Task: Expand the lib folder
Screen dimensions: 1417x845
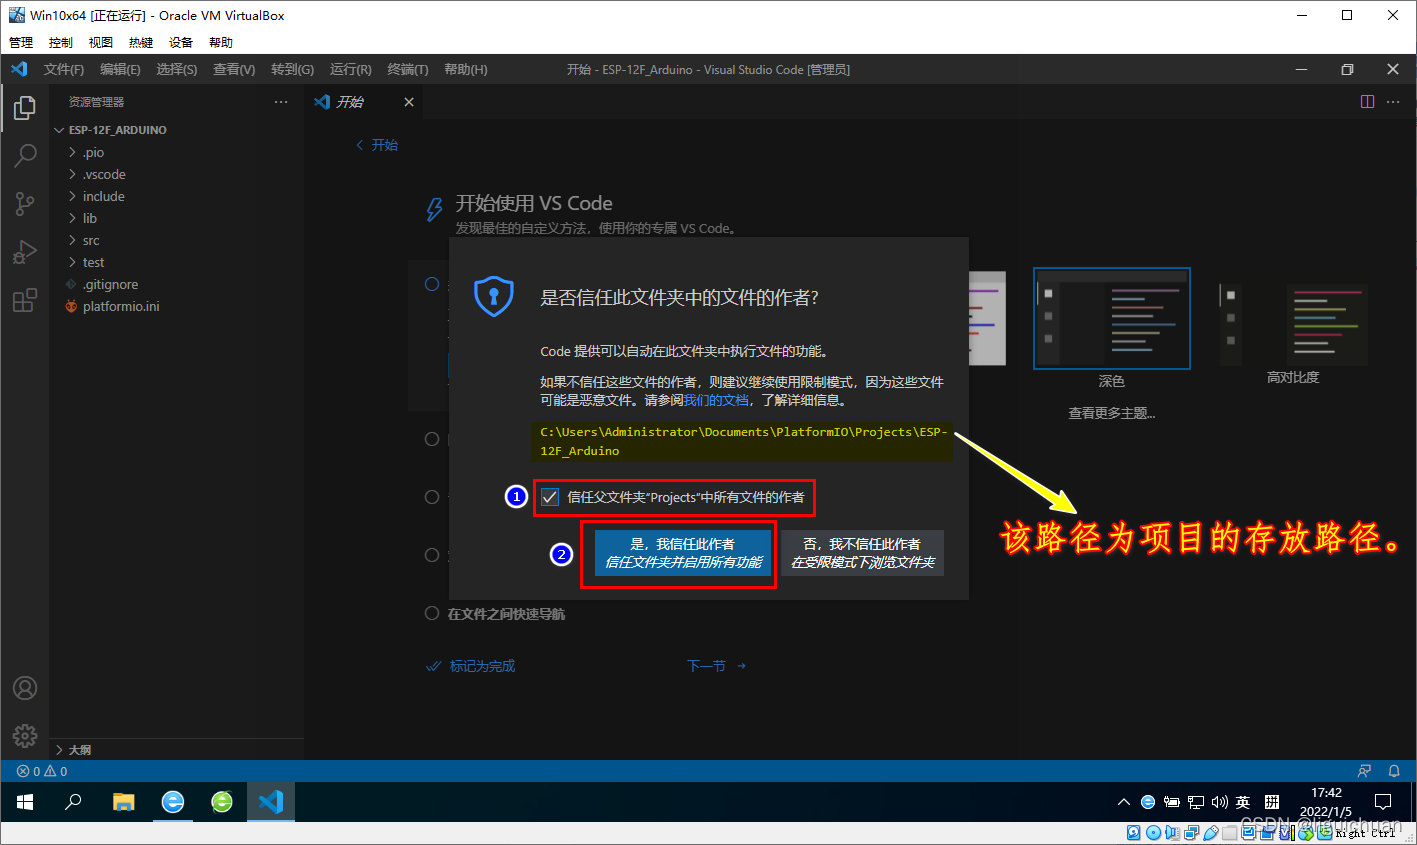Action: 176,218
